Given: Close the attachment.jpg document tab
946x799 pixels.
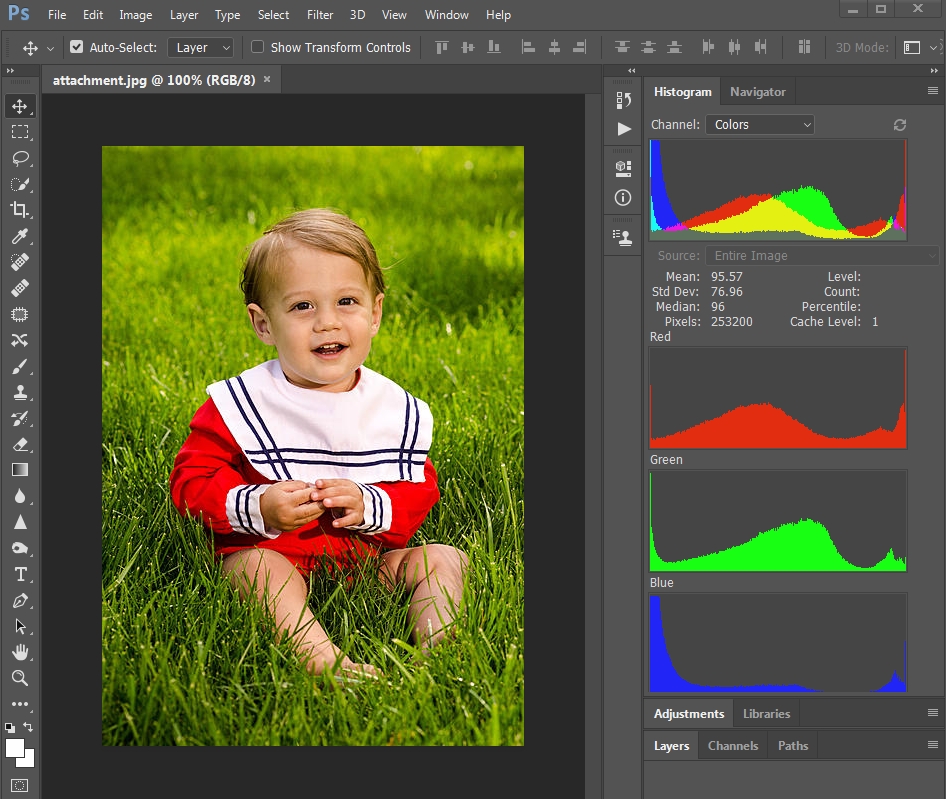Looking at the screenshot, I should click(x=267, y=79).
